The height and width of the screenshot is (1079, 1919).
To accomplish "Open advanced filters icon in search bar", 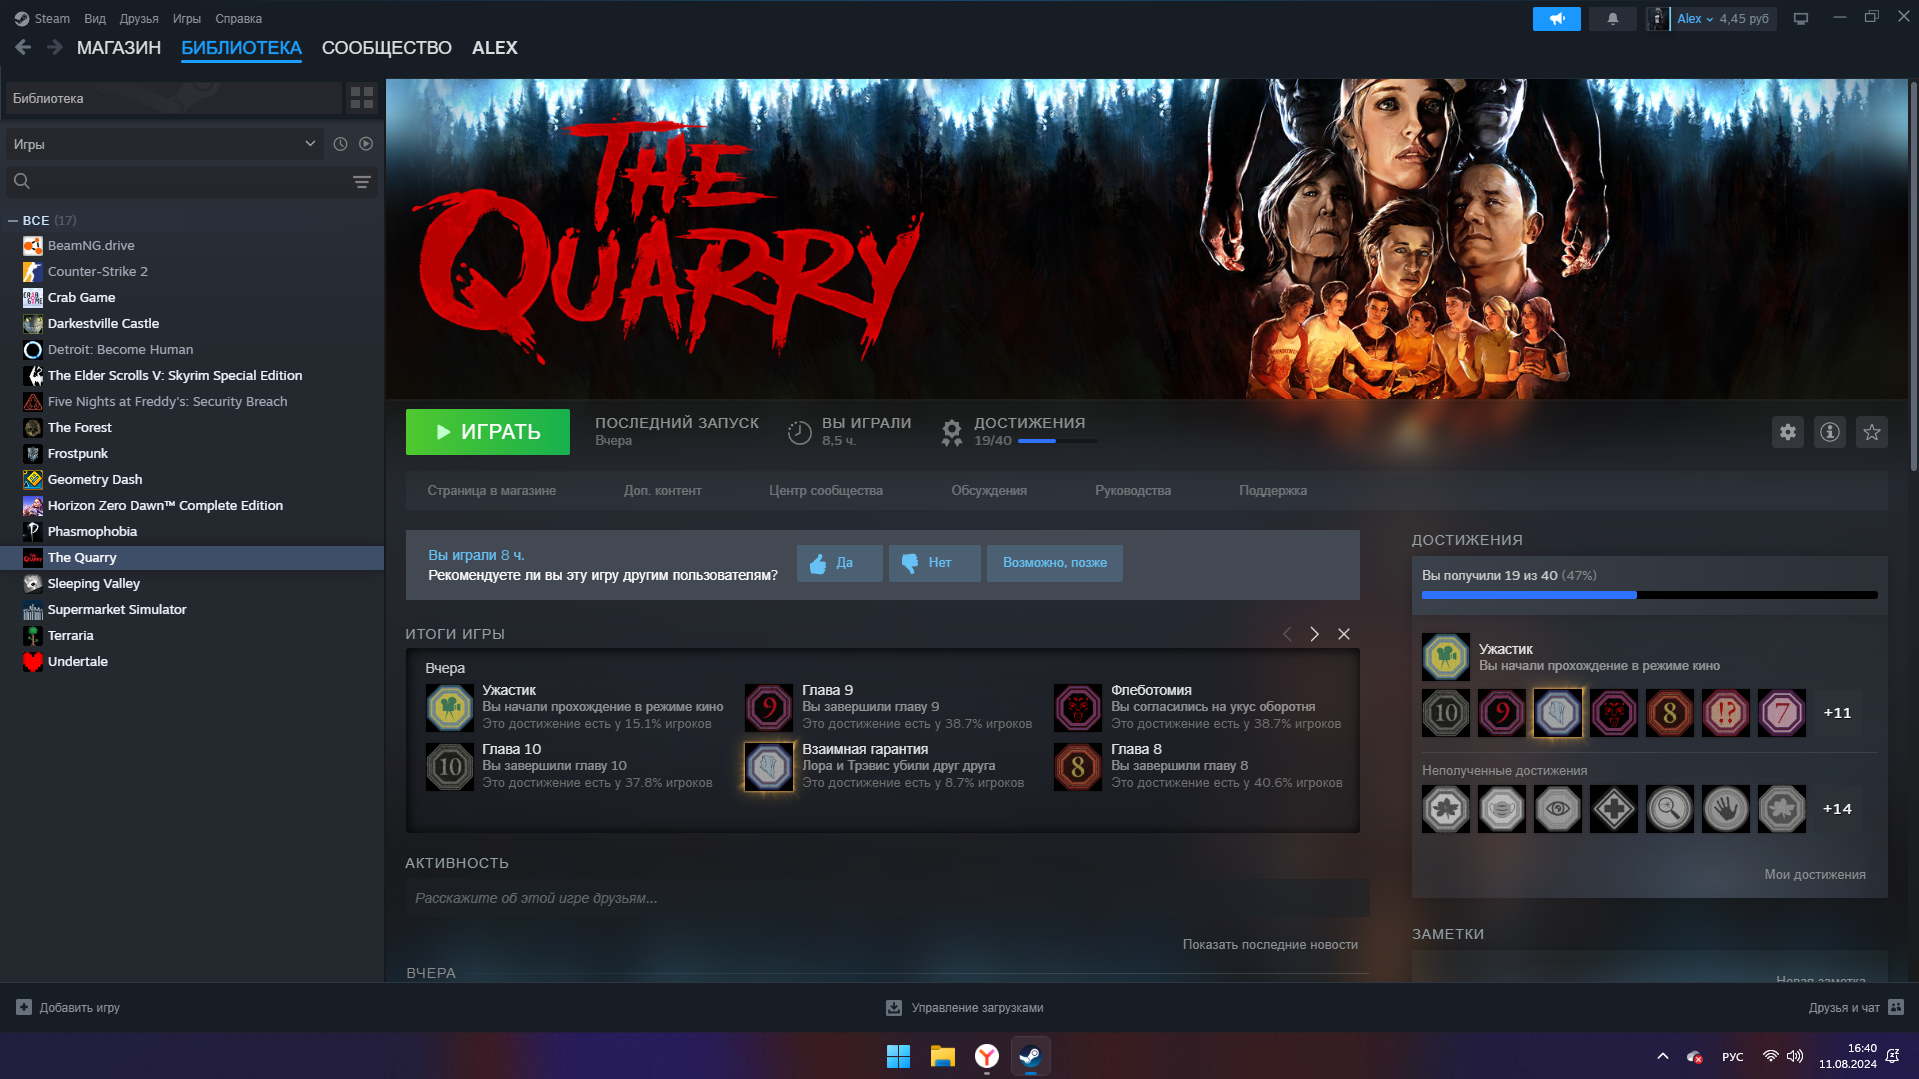I will 361,181.
